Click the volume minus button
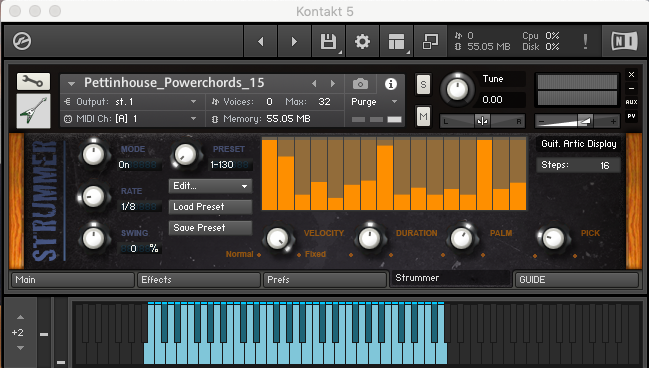The width and height of the screenshot is (649, 368). coord(541,121)
